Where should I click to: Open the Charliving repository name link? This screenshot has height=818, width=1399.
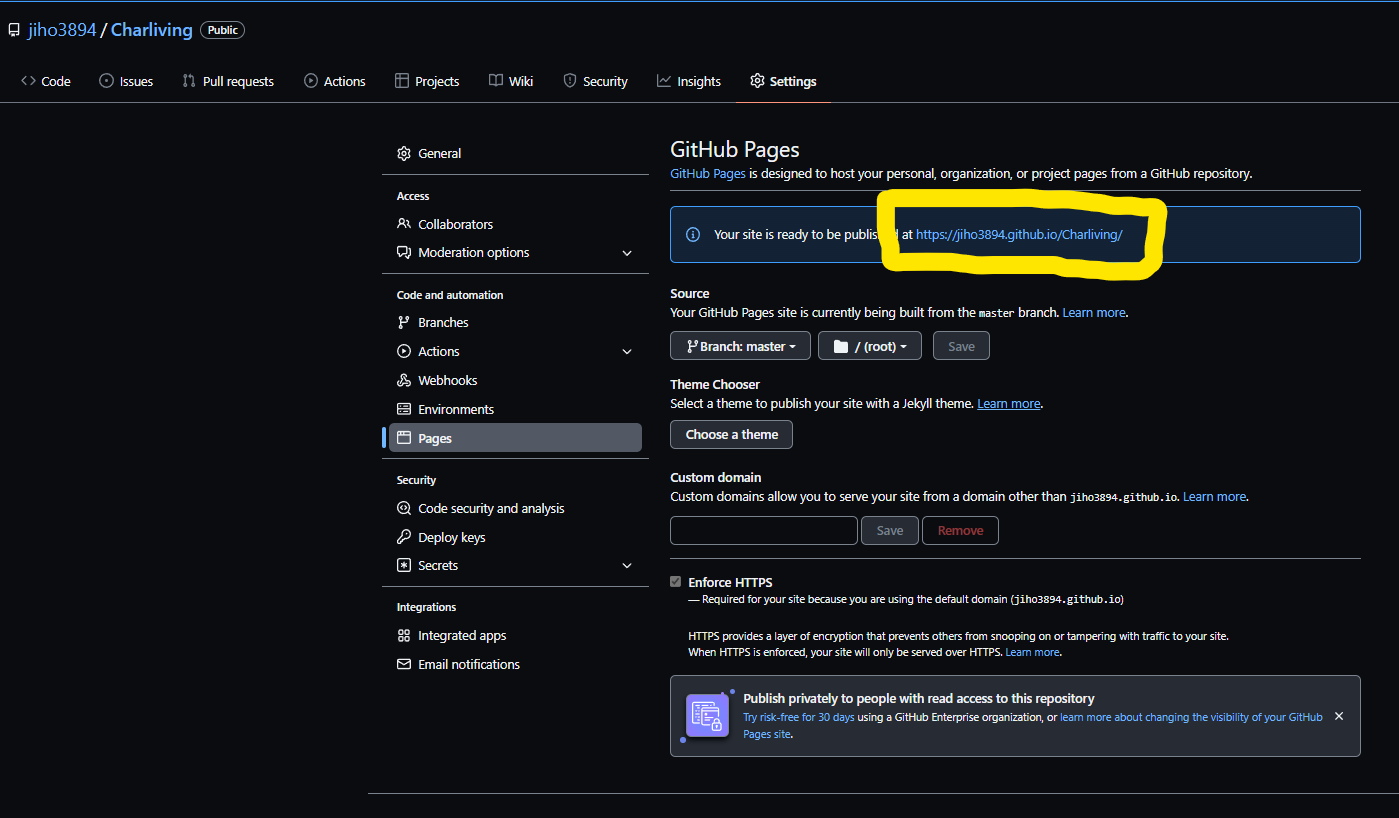(152, 30)
